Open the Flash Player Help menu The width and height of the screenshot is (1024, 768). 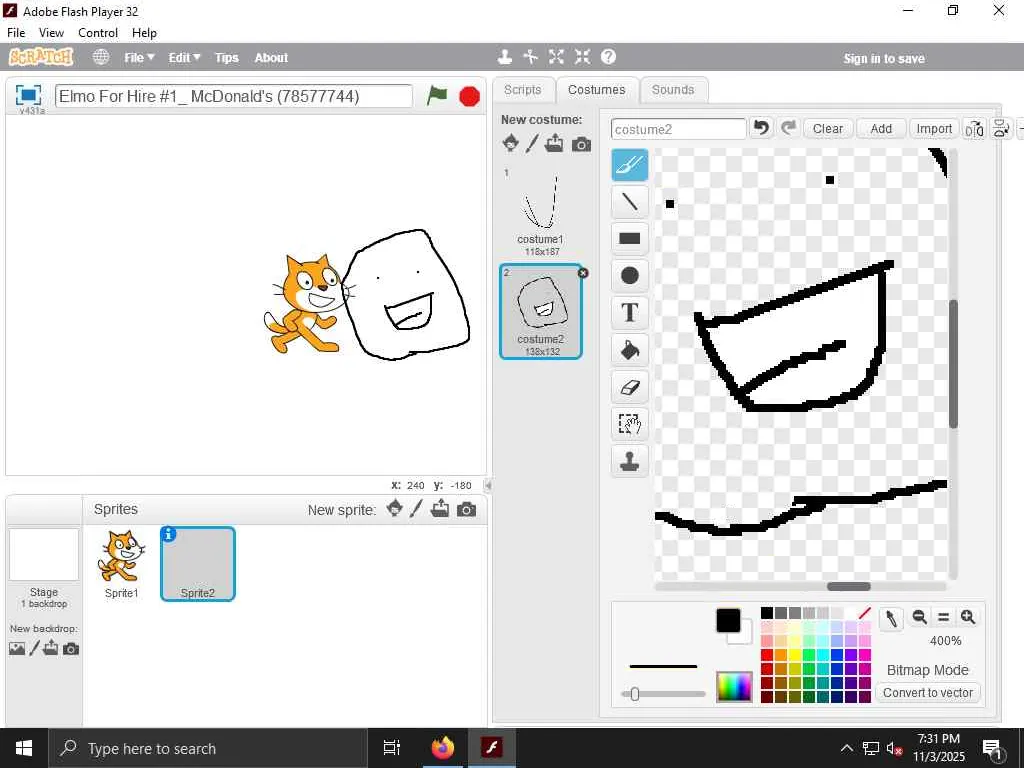[x=144, y=33]
